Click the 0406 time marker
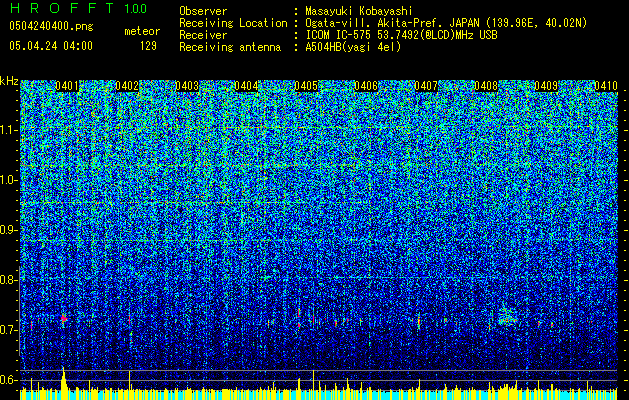 click(366, 86)
